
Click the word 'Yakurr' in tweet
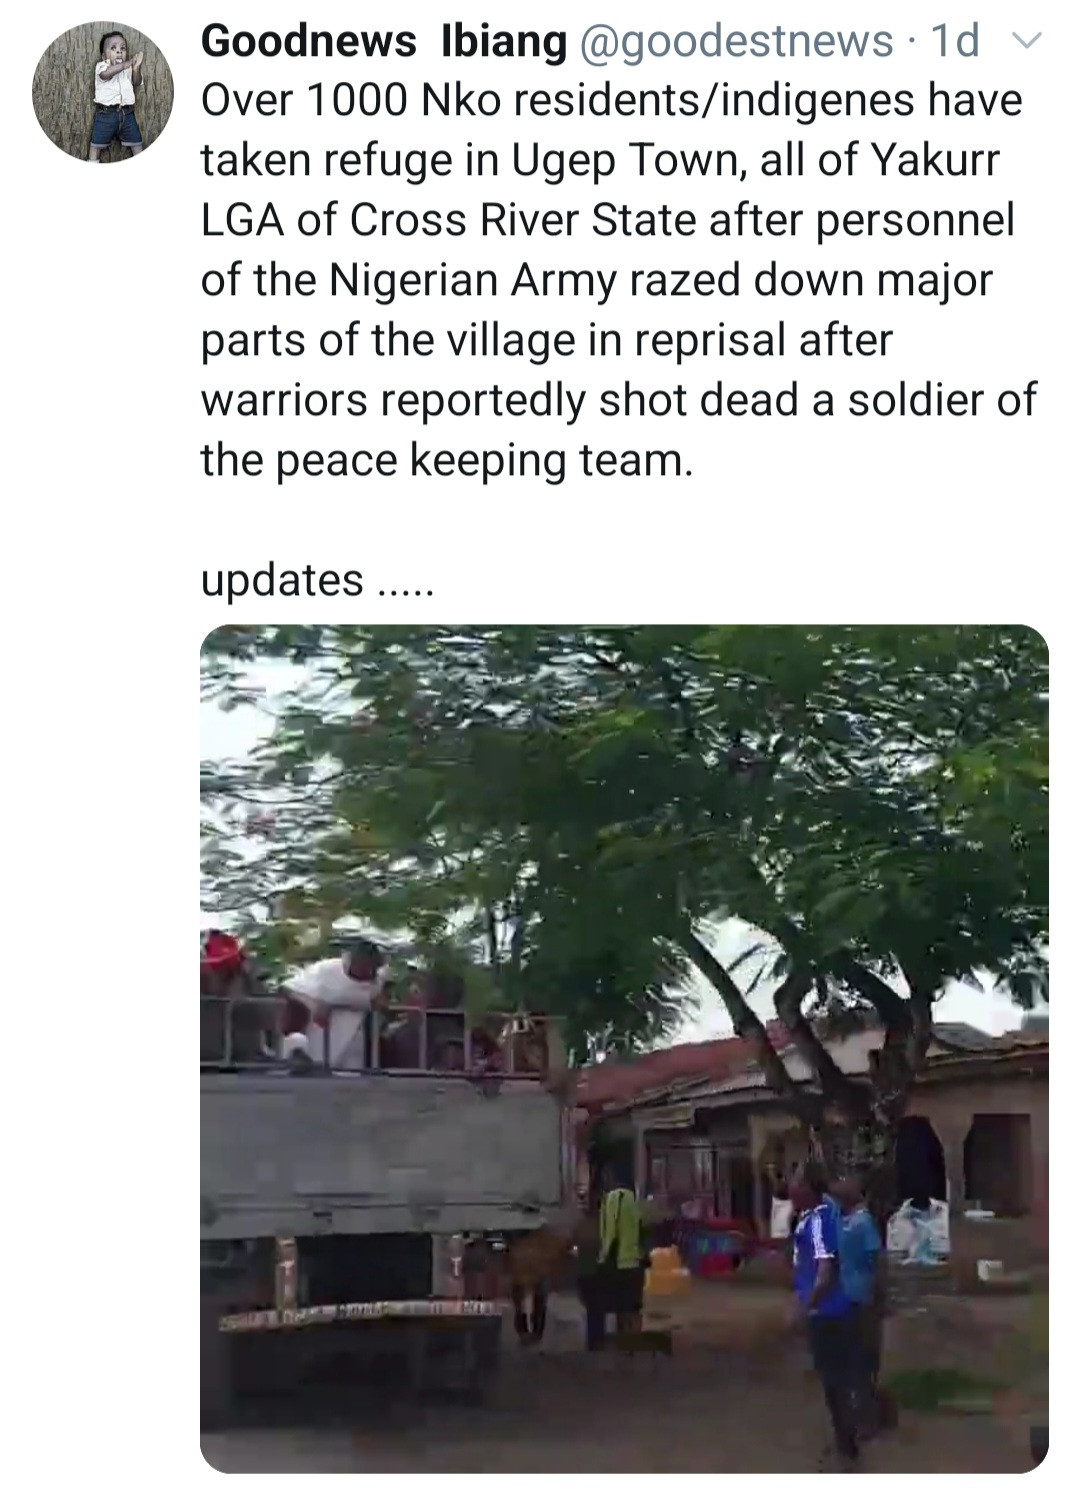tap(935, 161)
